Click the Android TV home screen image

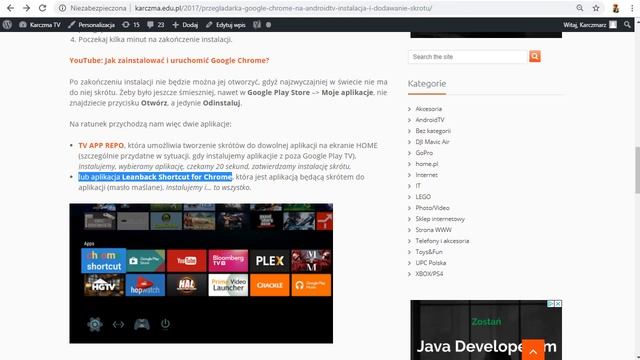201,273
